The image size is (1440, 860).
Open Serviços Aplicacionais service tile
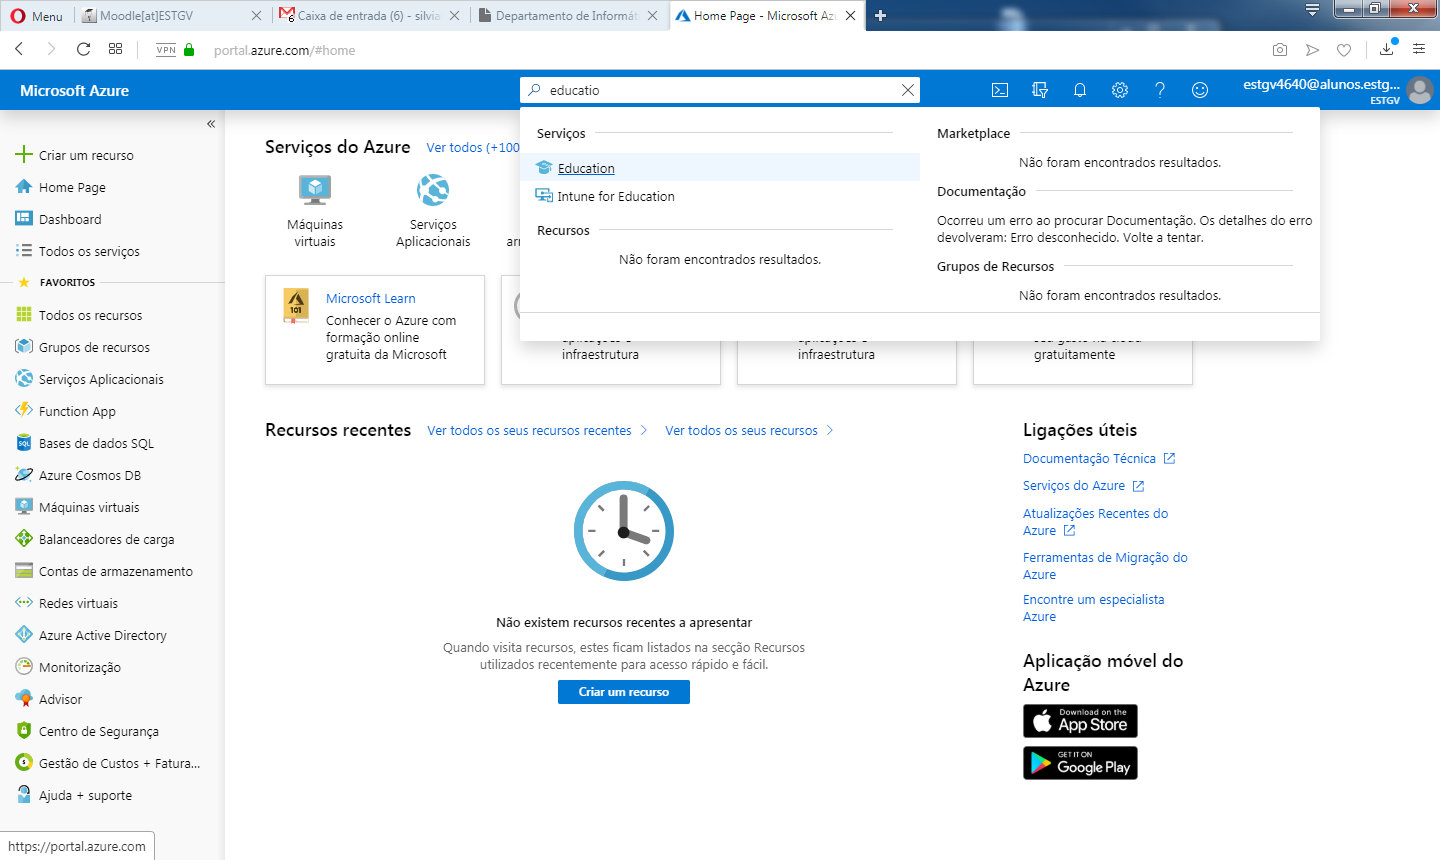(x=433, y=210)
